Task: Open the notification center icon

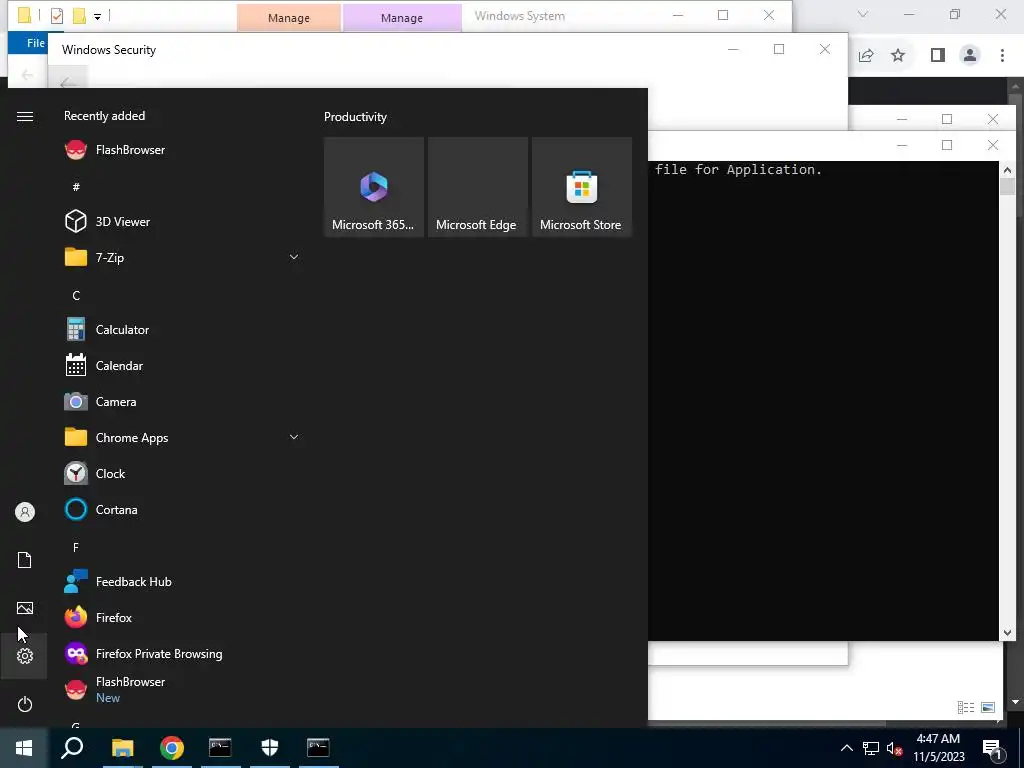Action: pyautogui.click(x=992, y=748)
